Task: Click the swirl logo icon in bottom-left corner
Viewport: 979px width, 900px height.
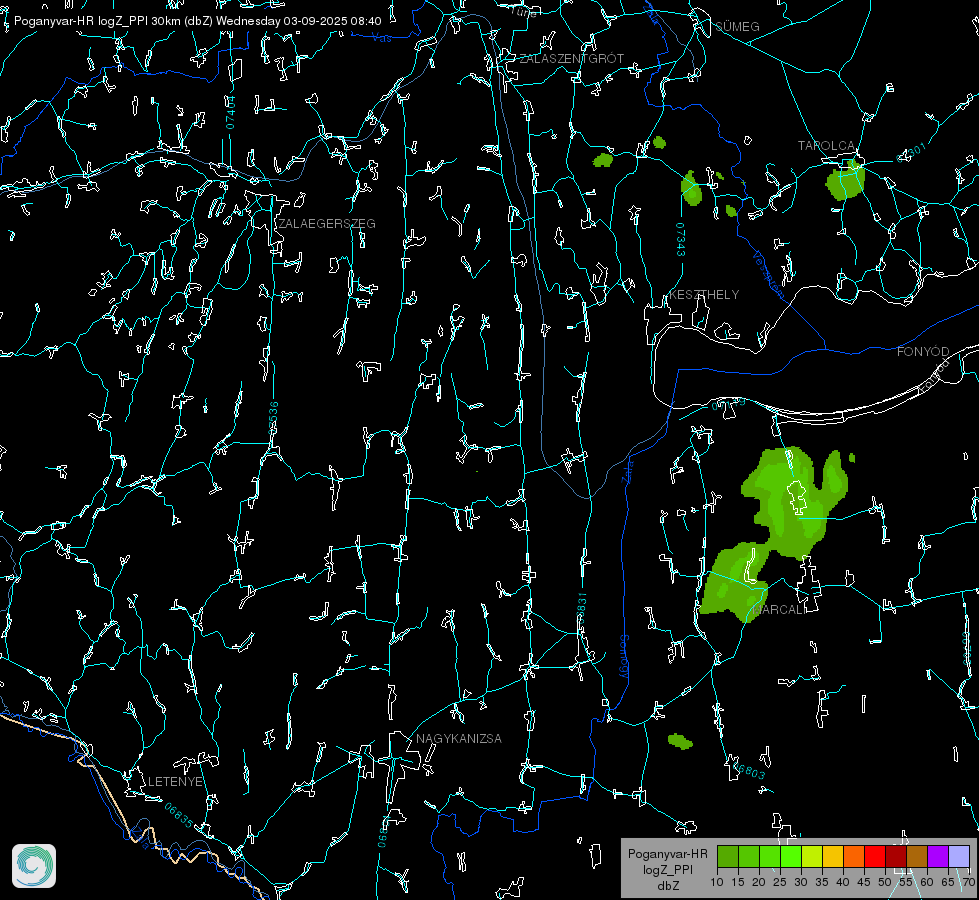Action: [34, 866]
